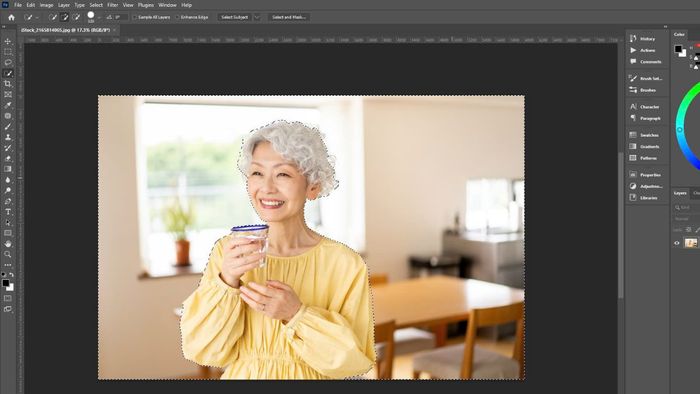Select the Hand tool
The height and width of the screenshot is (394, 700).
(8, 244)
